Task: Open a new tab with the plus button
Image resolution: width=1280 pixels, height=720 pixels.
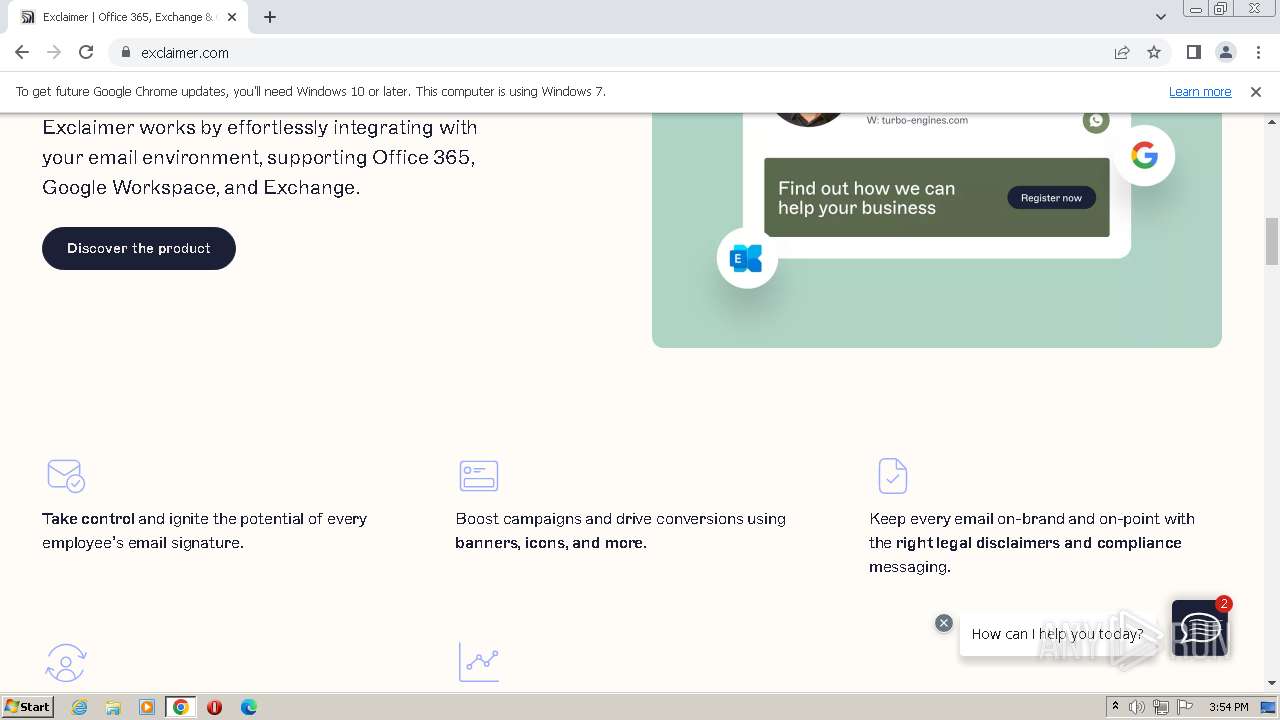Action: 270,17
